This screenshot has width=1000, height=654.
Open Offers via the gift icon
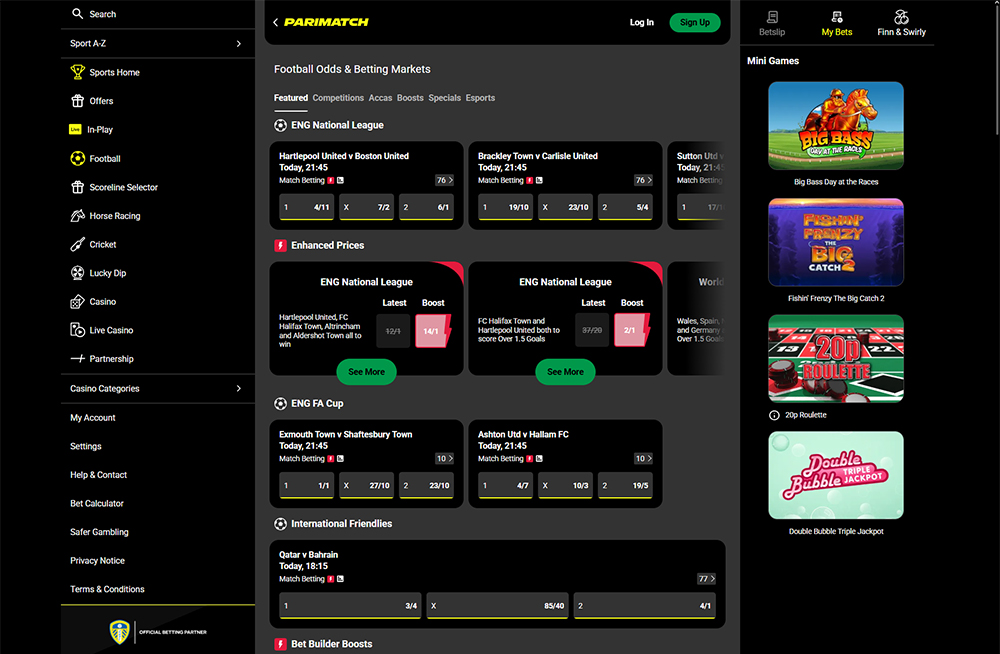[x=78, y=101]
